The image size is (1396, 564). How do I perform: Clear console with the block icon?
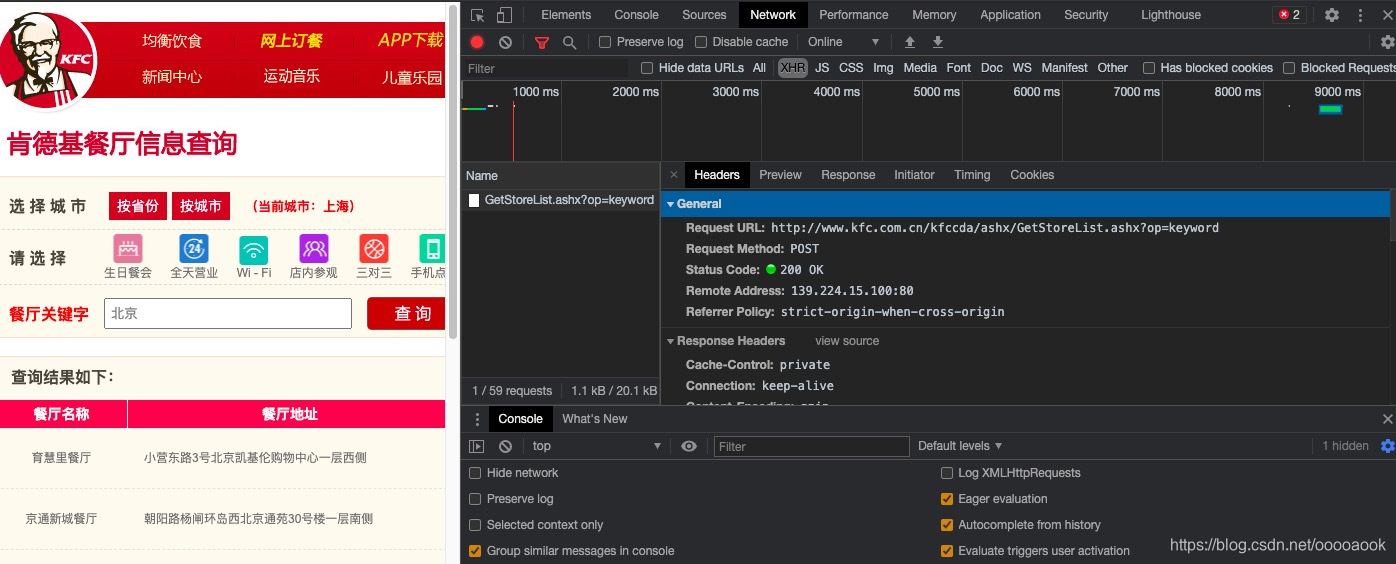506,446
